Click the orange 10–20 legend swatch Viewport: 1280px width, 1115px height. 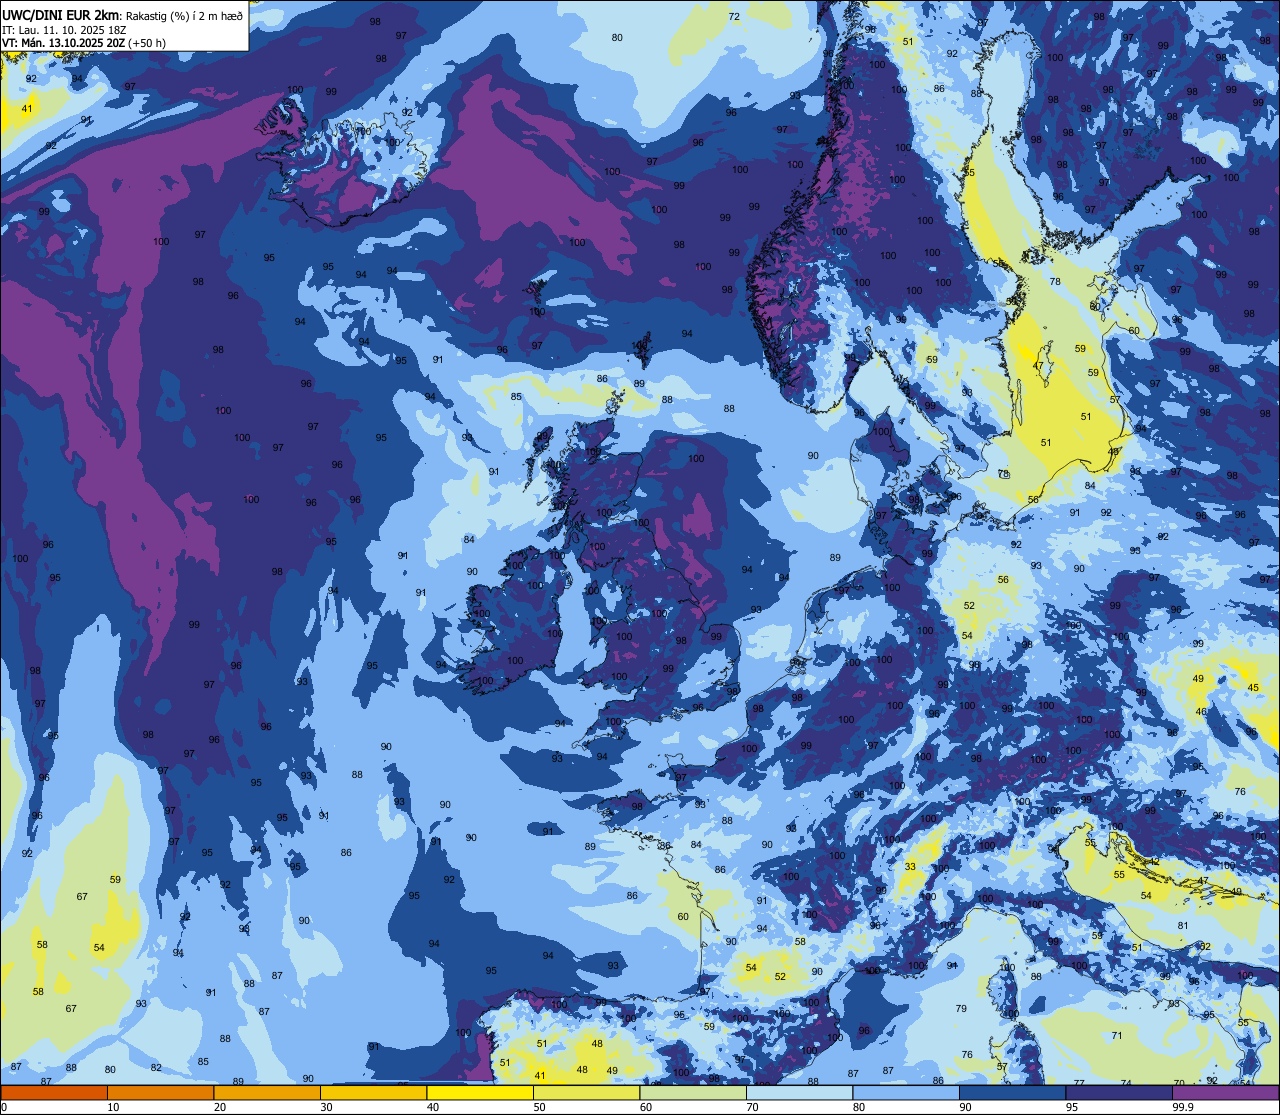pos(160,1092)
